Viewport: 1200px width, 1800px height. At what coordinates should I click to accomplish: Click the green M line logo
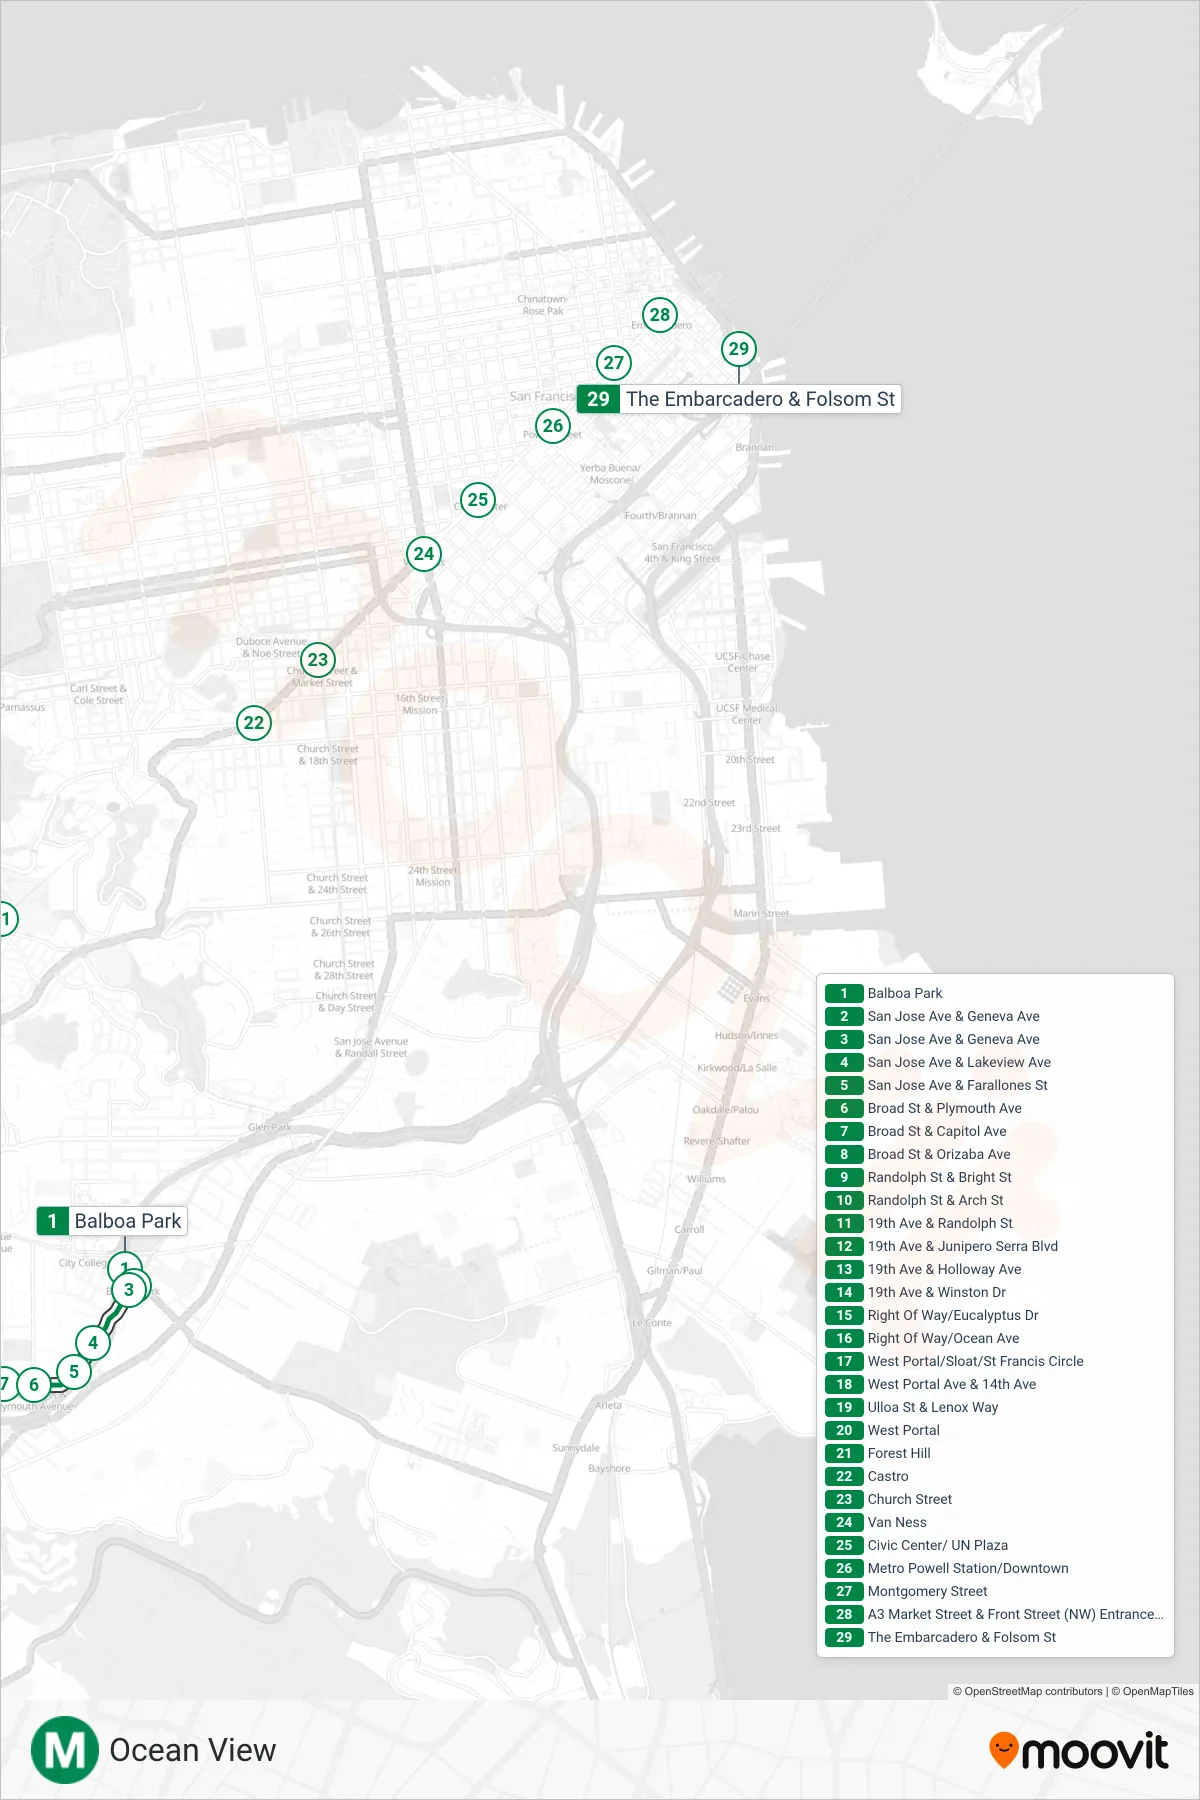pyautogui.click(x=65, y=1750)
